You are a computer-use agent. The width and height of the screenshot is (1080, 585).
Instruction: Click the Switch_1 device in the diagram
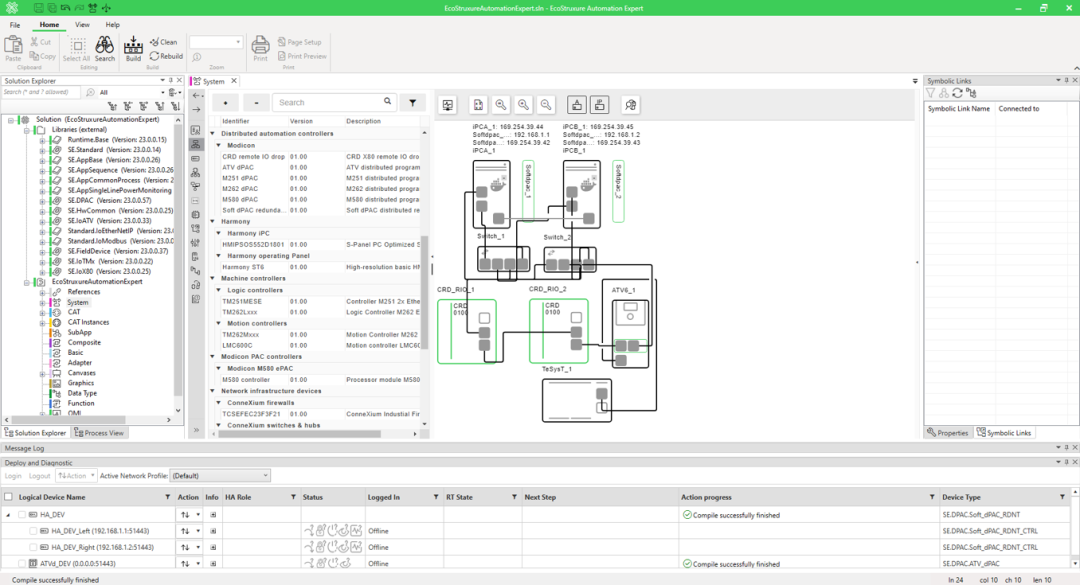point(503,259)
